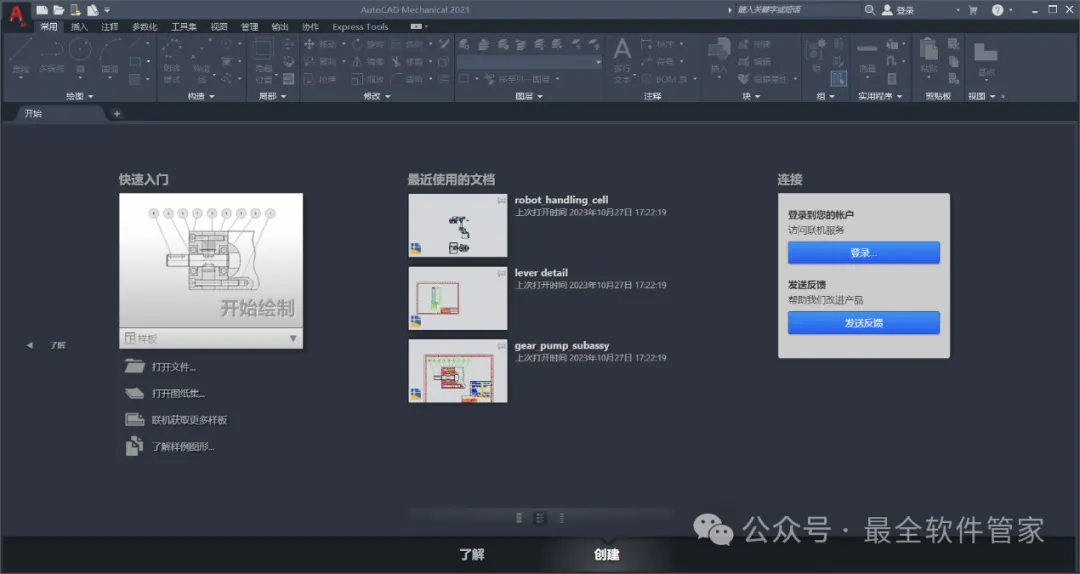The height and width of the screenshot is (574, 1080).
Task: Click the Stretch (拉伸) tool icon
Action: 309,79
